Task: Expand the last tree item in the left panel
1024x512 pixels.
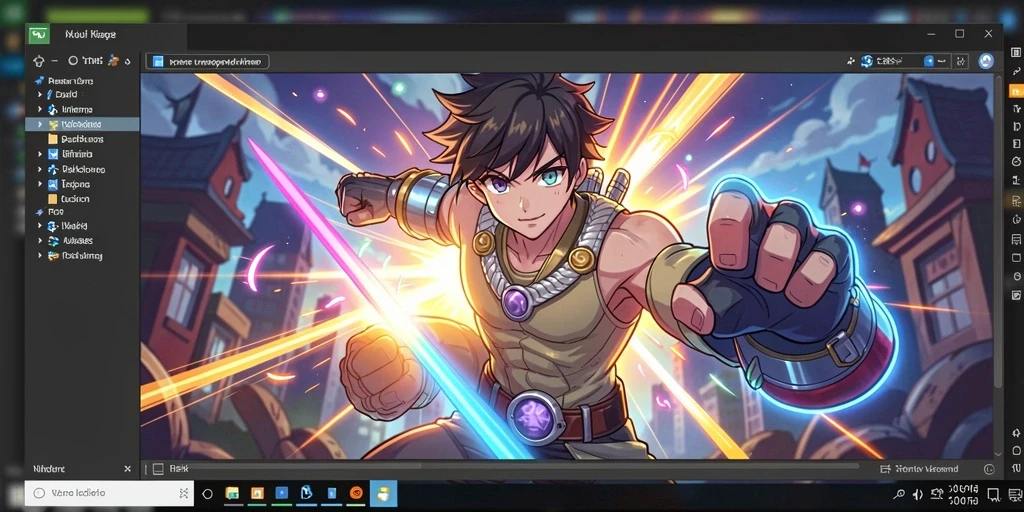Action: (40, 256)
